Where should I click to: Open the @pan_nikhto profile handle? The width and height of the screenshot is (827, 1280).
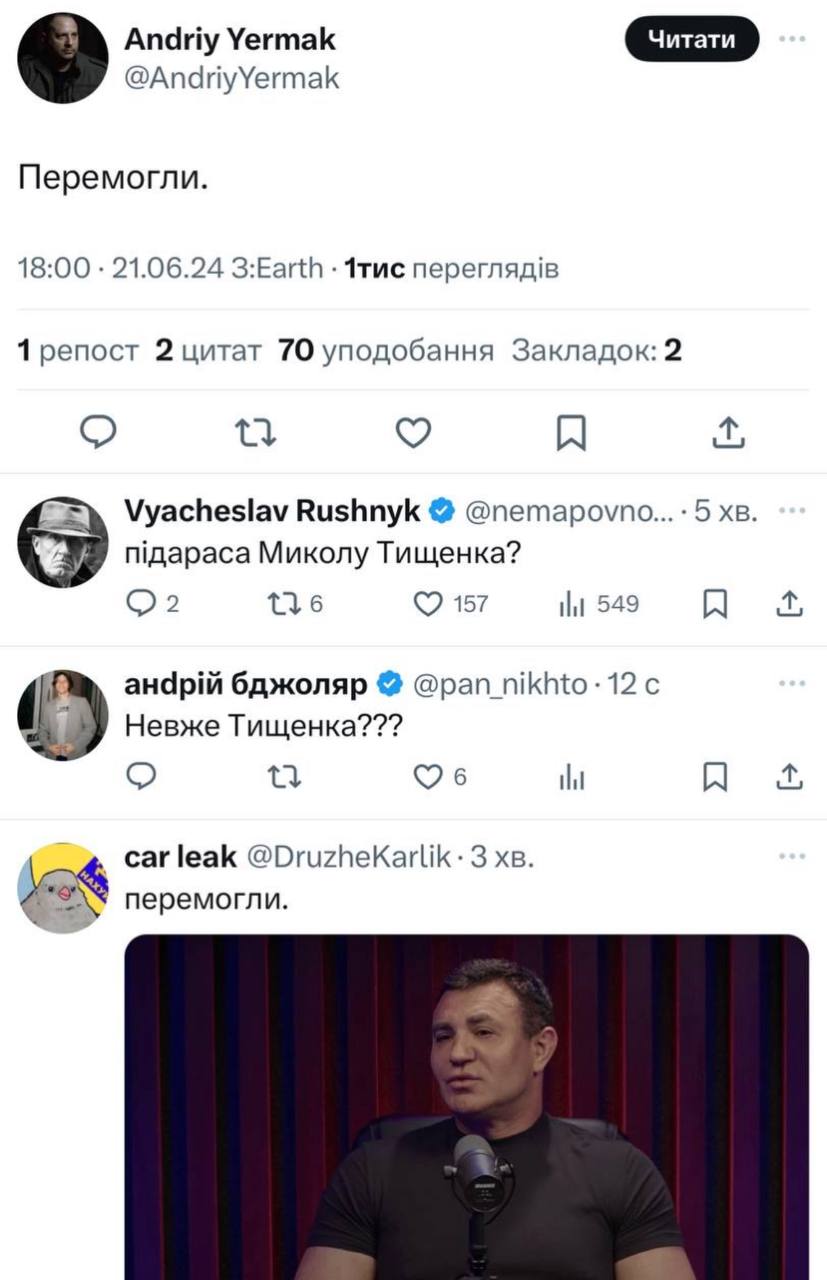(x=499, y=684)
